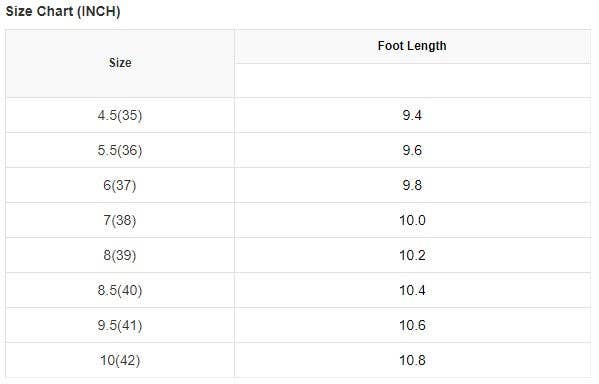Screen dimensions: 599x384
Task: Click the 4.5(35) size cell
Action: tap(120, 115)
